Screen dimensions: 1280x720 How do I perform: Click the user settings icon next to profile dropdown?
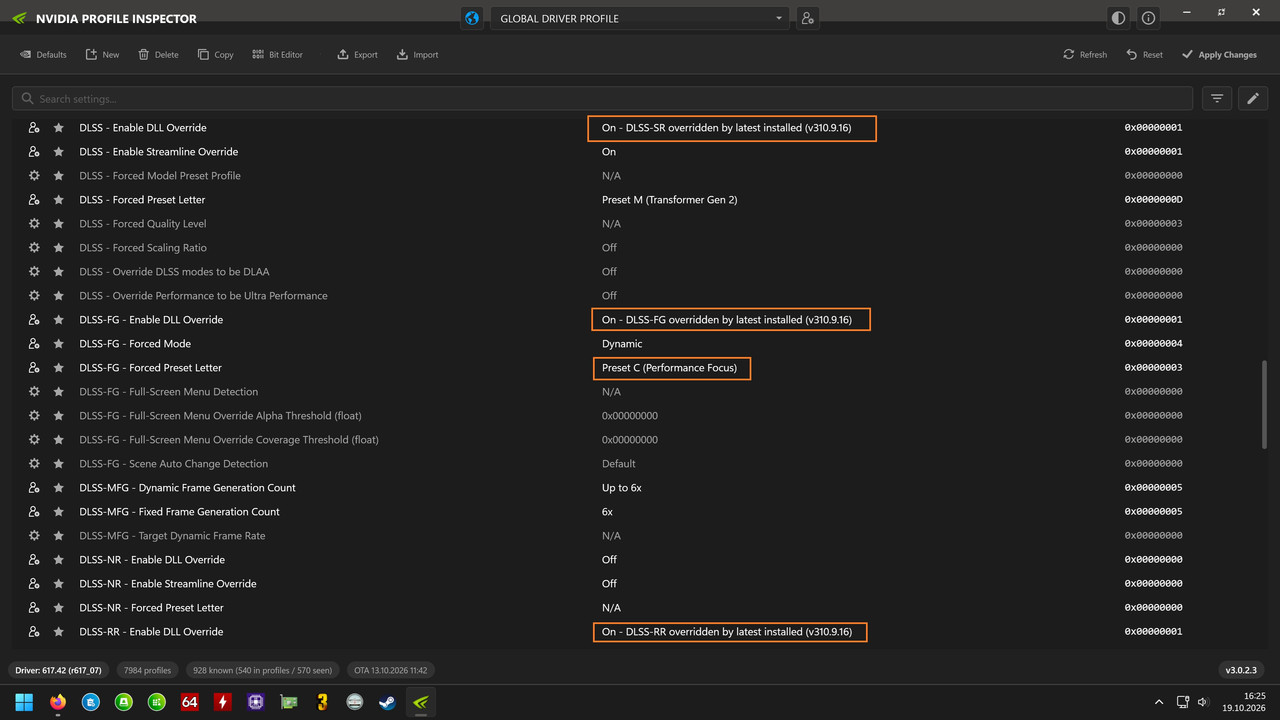point(807,18)
